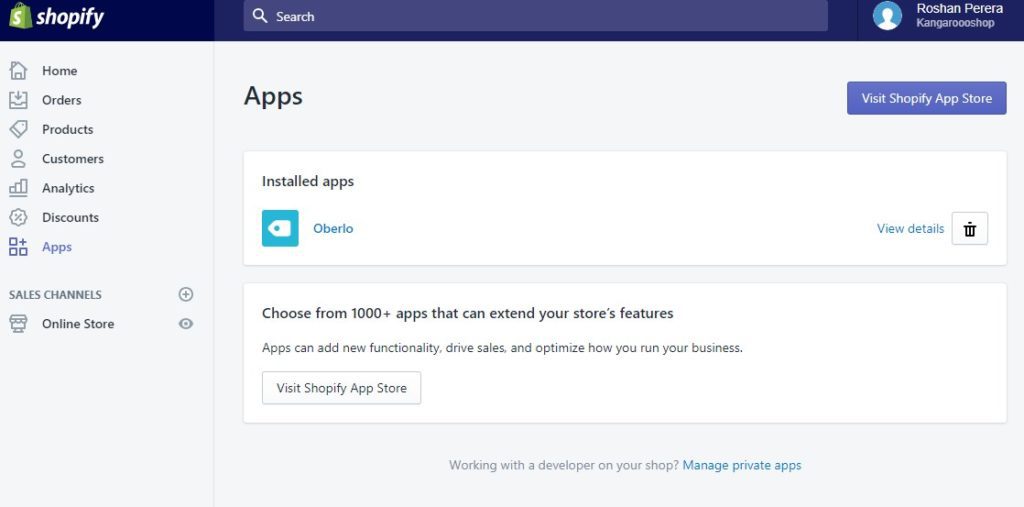Click the Analytics bar chart icon

click(x=18, y=188)
